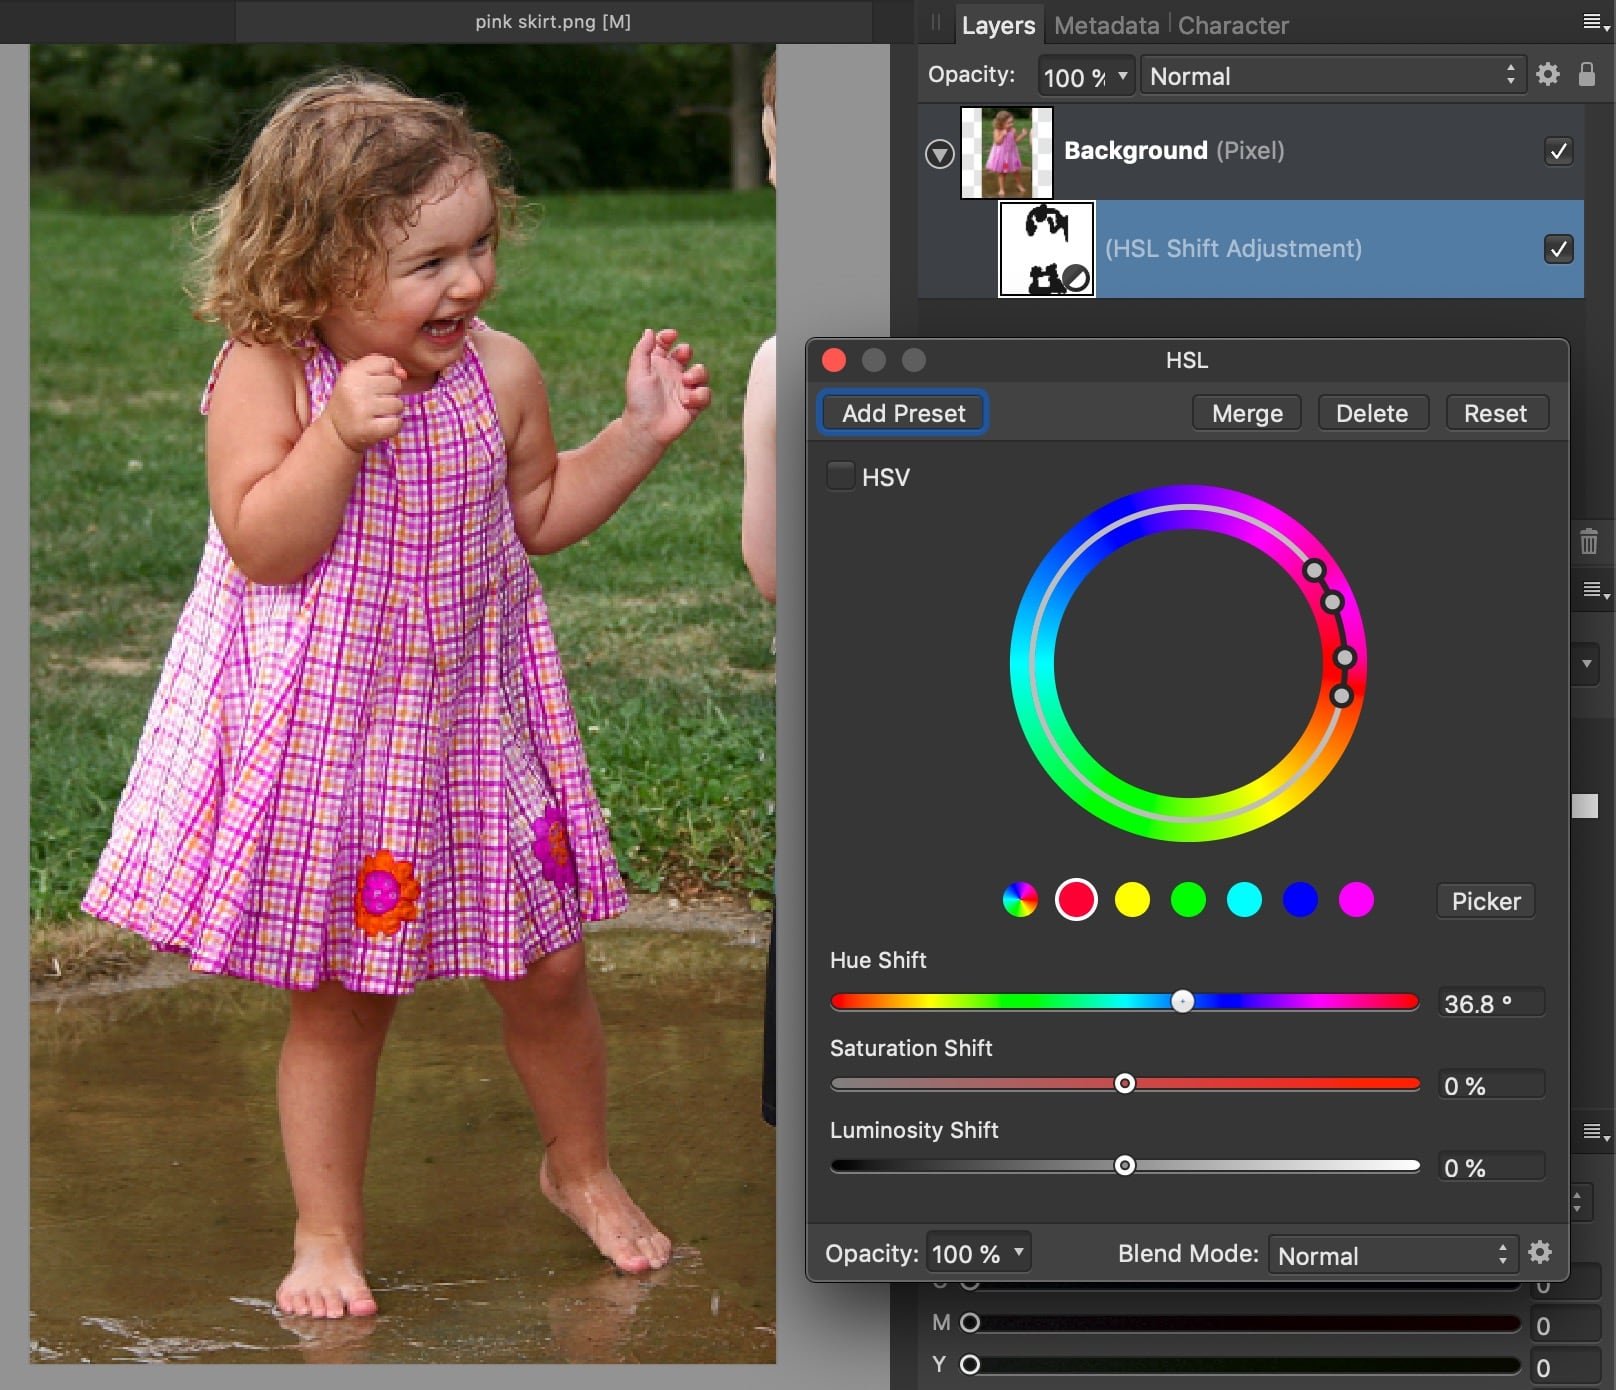
Task: Collapse the Background layer group
Action: click(x=939, y=154)
